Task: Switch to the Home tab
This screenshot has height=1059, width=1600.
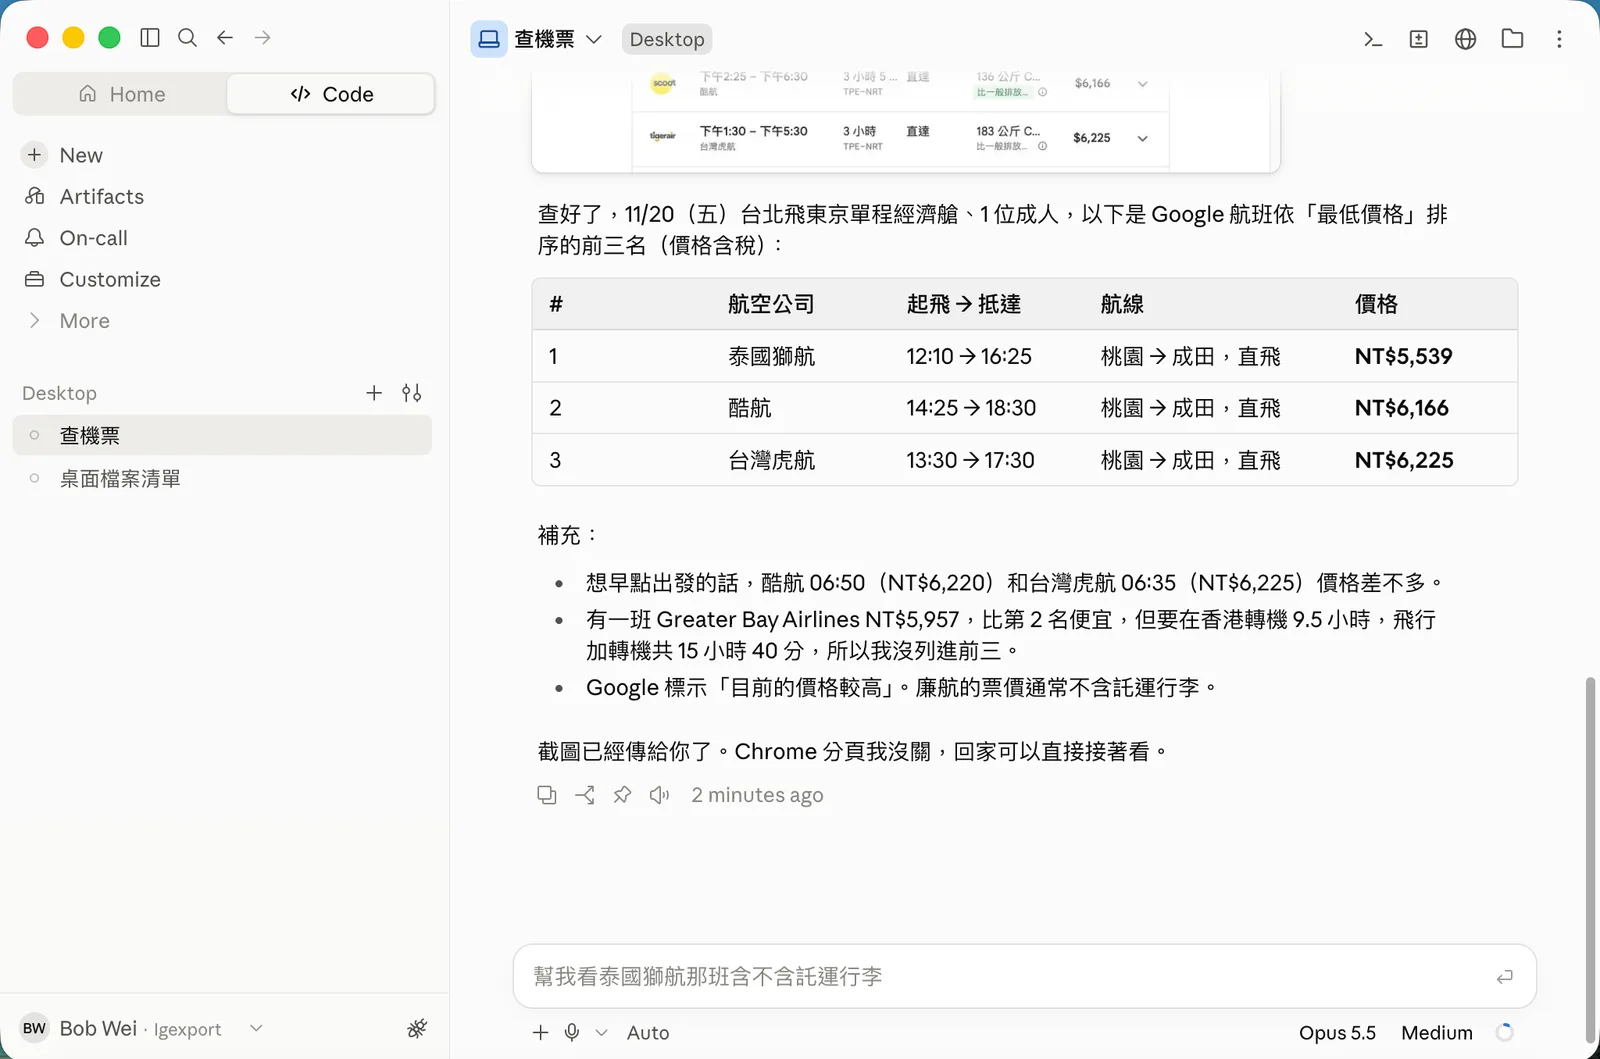Action: pos(121,94)
